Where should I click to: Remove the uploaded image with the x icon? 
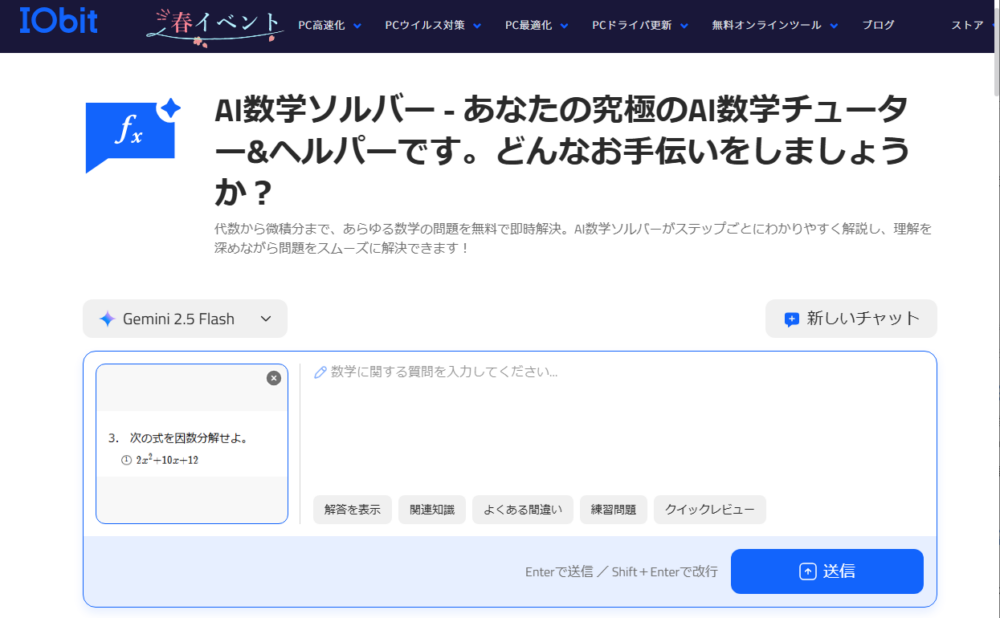tap(274, 378)
